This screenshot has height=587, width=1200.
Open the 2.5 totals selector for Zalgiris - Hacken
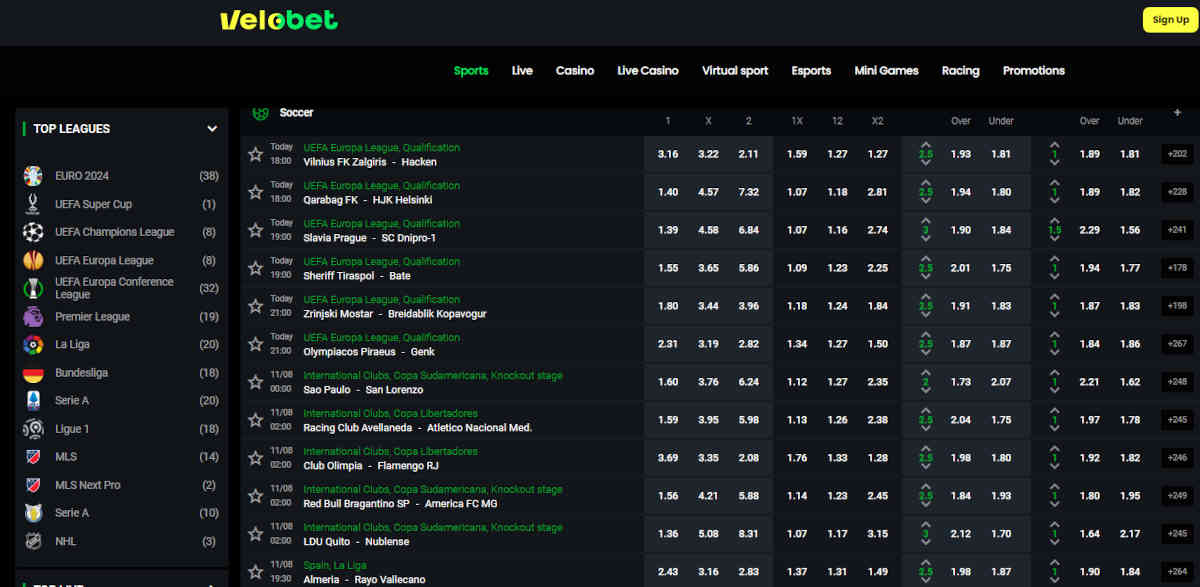click(926, 154)
